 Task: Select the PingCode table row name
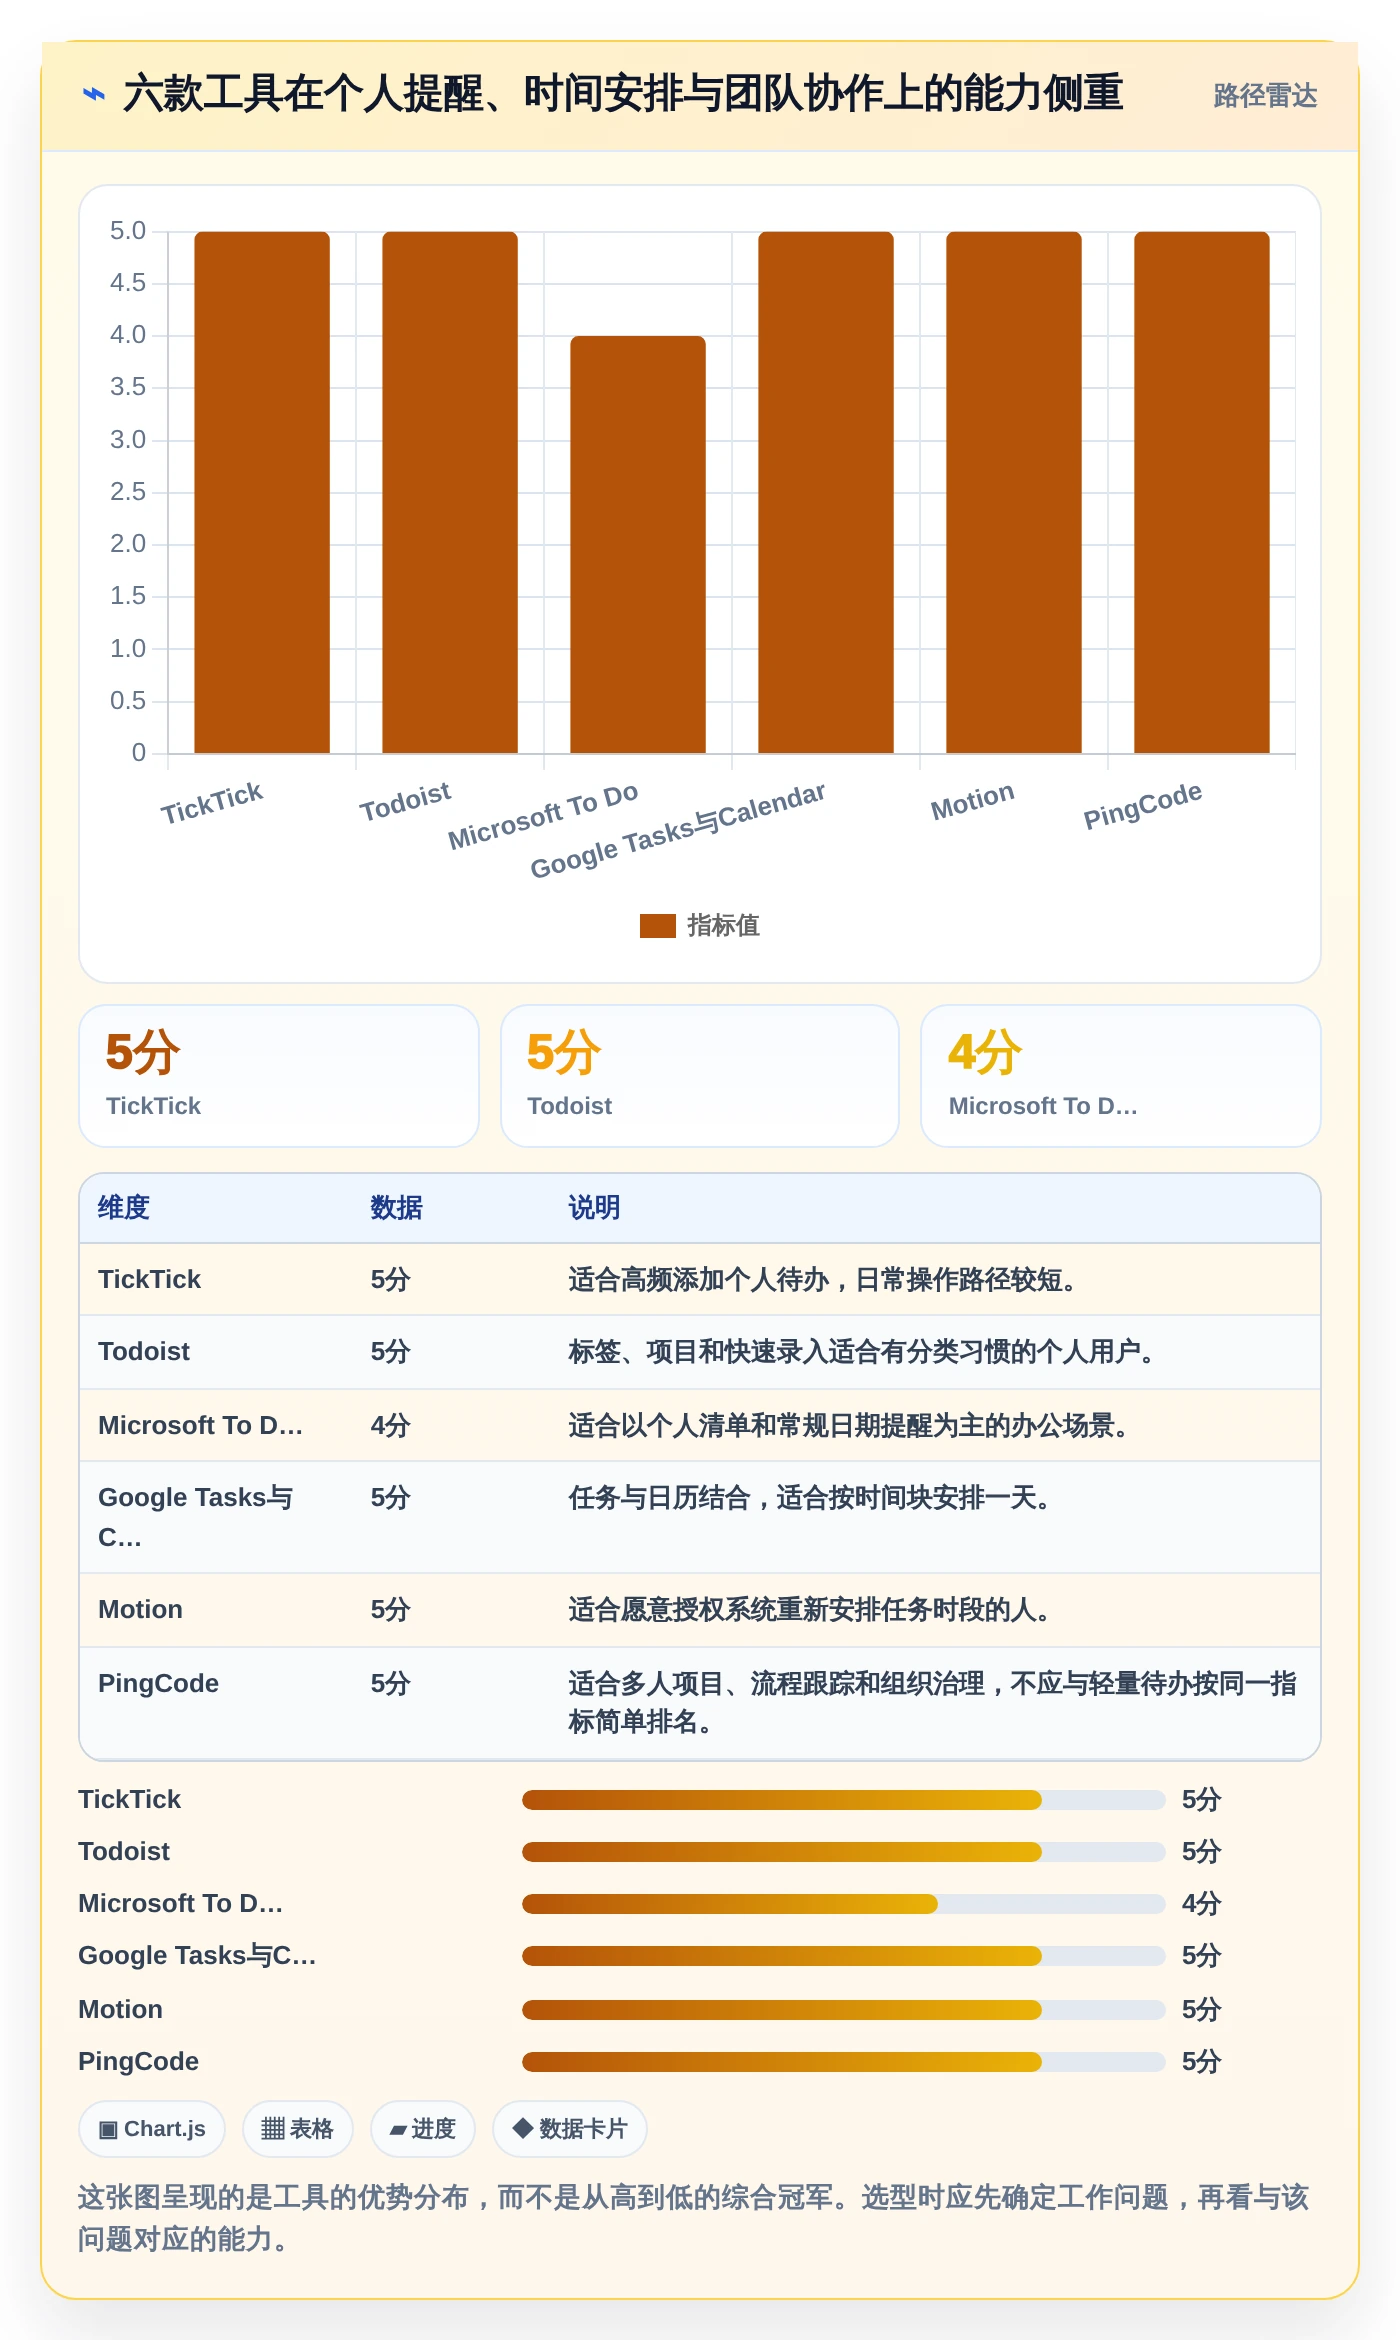[158, 1684]
